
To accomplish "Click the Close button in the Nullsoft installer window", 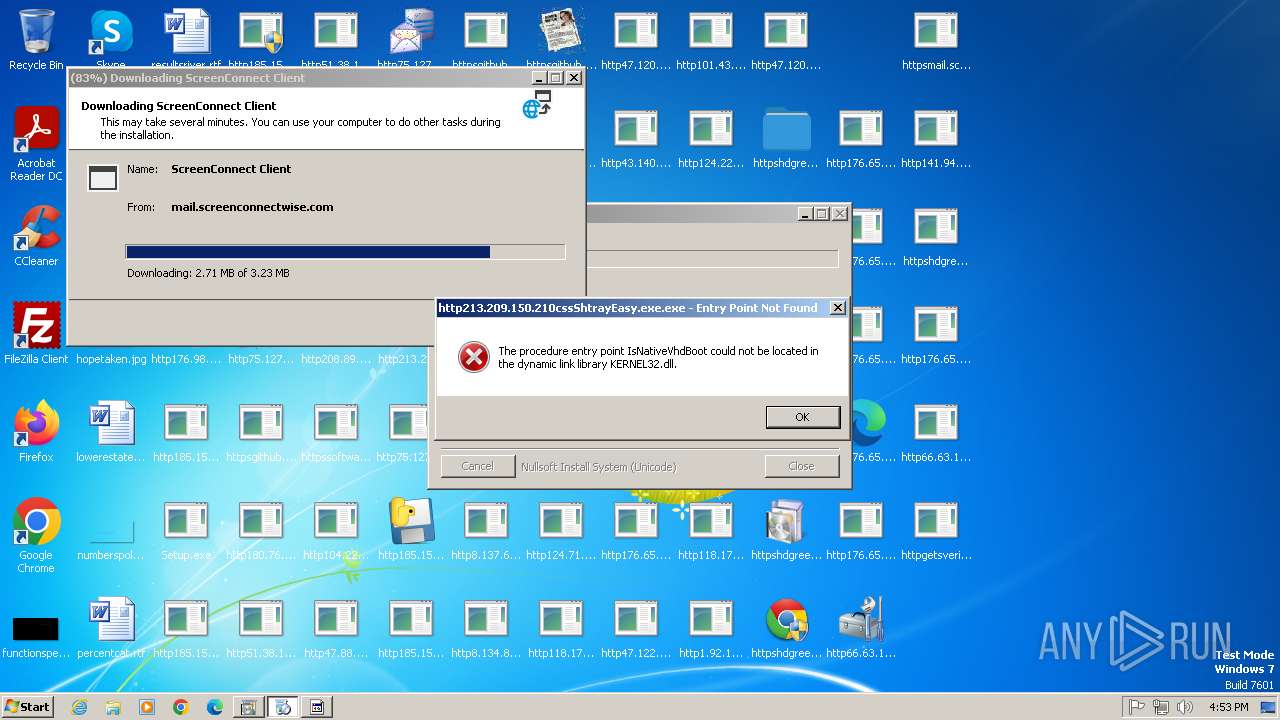I will [x=801, y=466].
